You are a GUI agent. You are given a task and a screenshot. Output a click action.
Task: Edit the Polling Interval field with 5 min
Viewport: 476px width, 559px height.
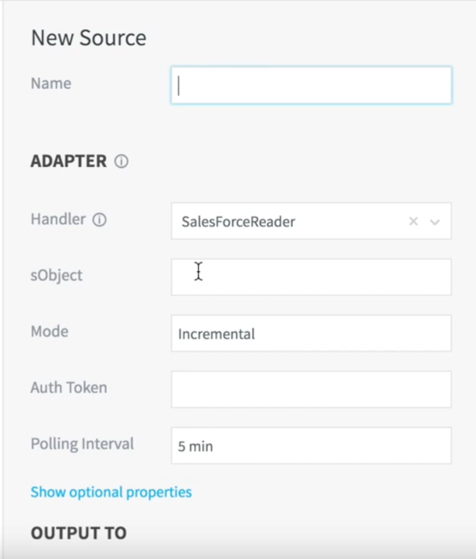pyautogui.click(x=311, y=446)
